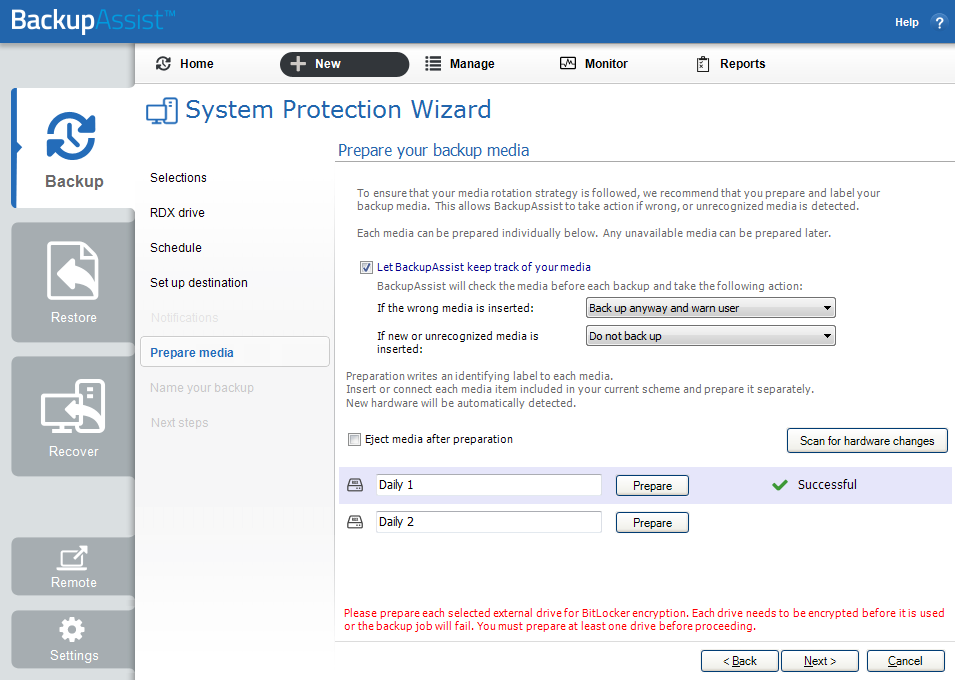
Task: Open the Backup section icon
Action: pyautogui.click(x=71, y=136)
